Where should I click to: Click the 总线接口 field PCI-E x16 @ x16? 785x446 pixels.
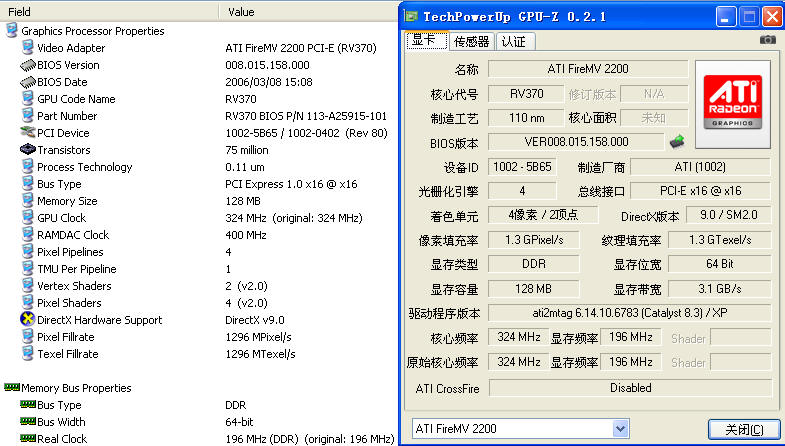pyautogui.click(x=700, y=191)
